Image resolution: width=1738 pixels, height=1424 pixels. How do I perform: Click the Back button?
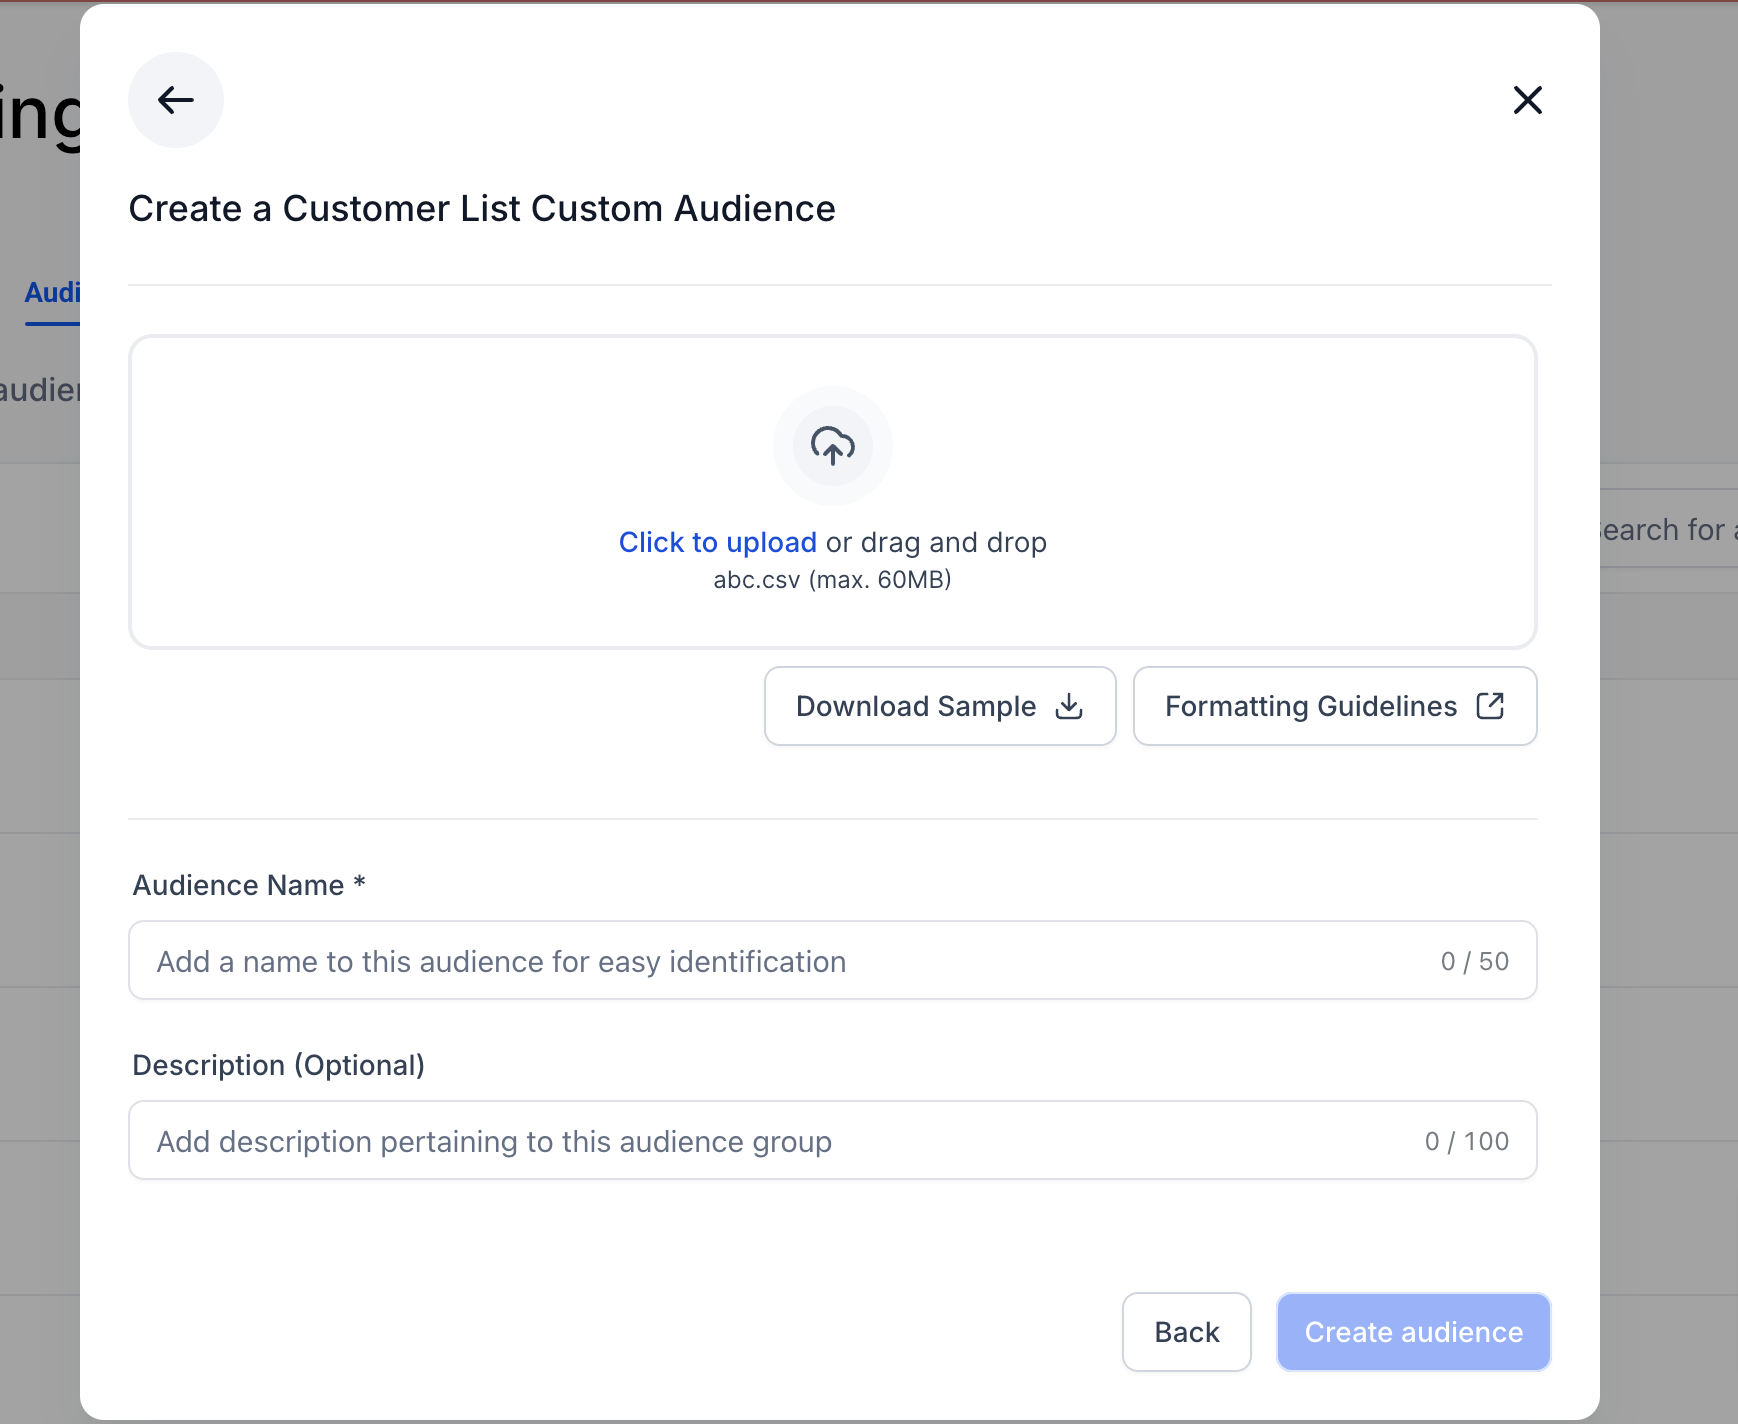tap(1187, 1332)
